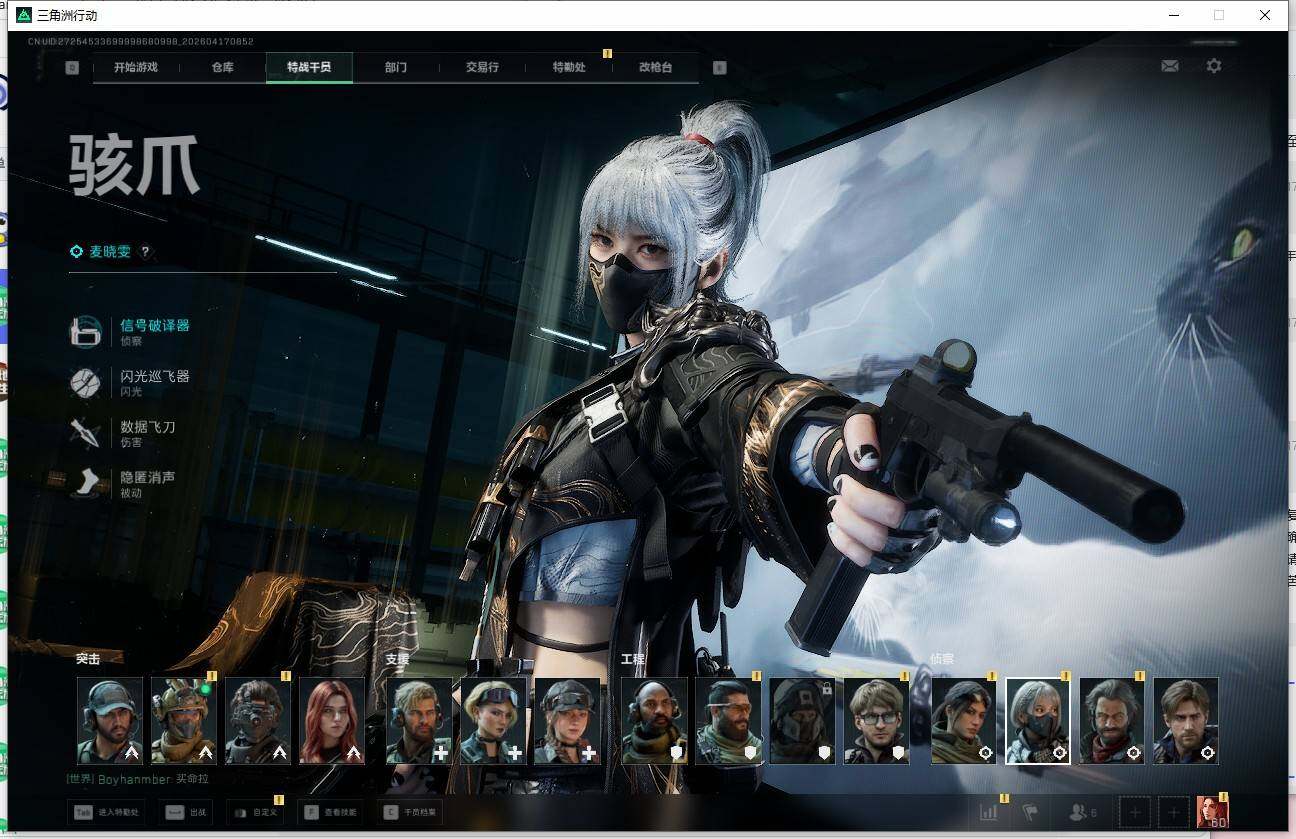Select the 信号破译器 skill icon

86,332
